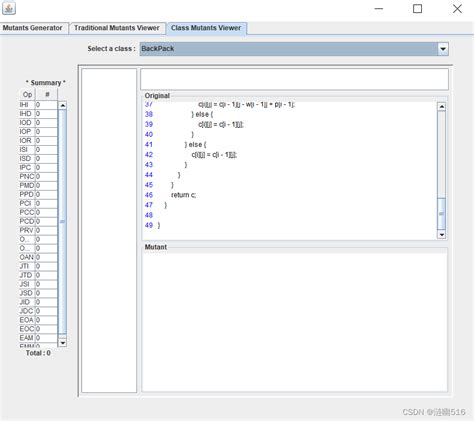
Task: Select the Class Mutants Viewer tab
Action: pyautogui.click(x=206, y=28)
